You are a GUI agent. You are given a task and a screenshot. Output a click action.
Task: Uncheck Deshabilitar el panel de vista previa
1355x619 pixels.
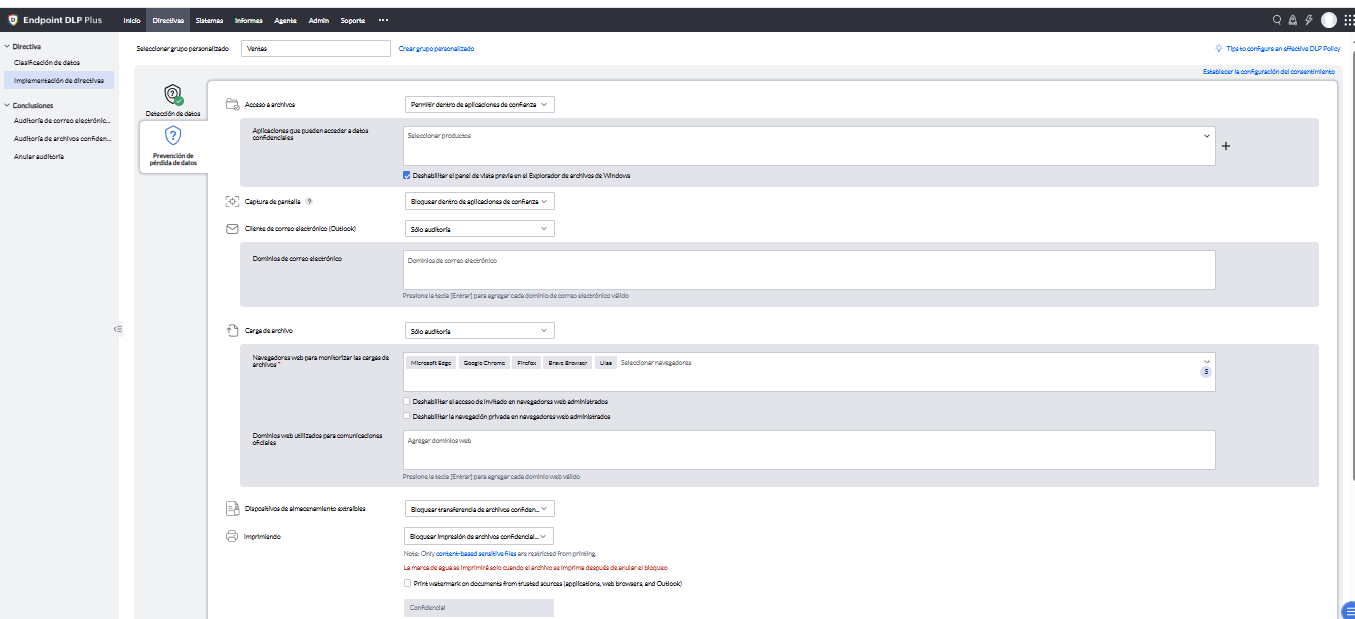[407, 175]
